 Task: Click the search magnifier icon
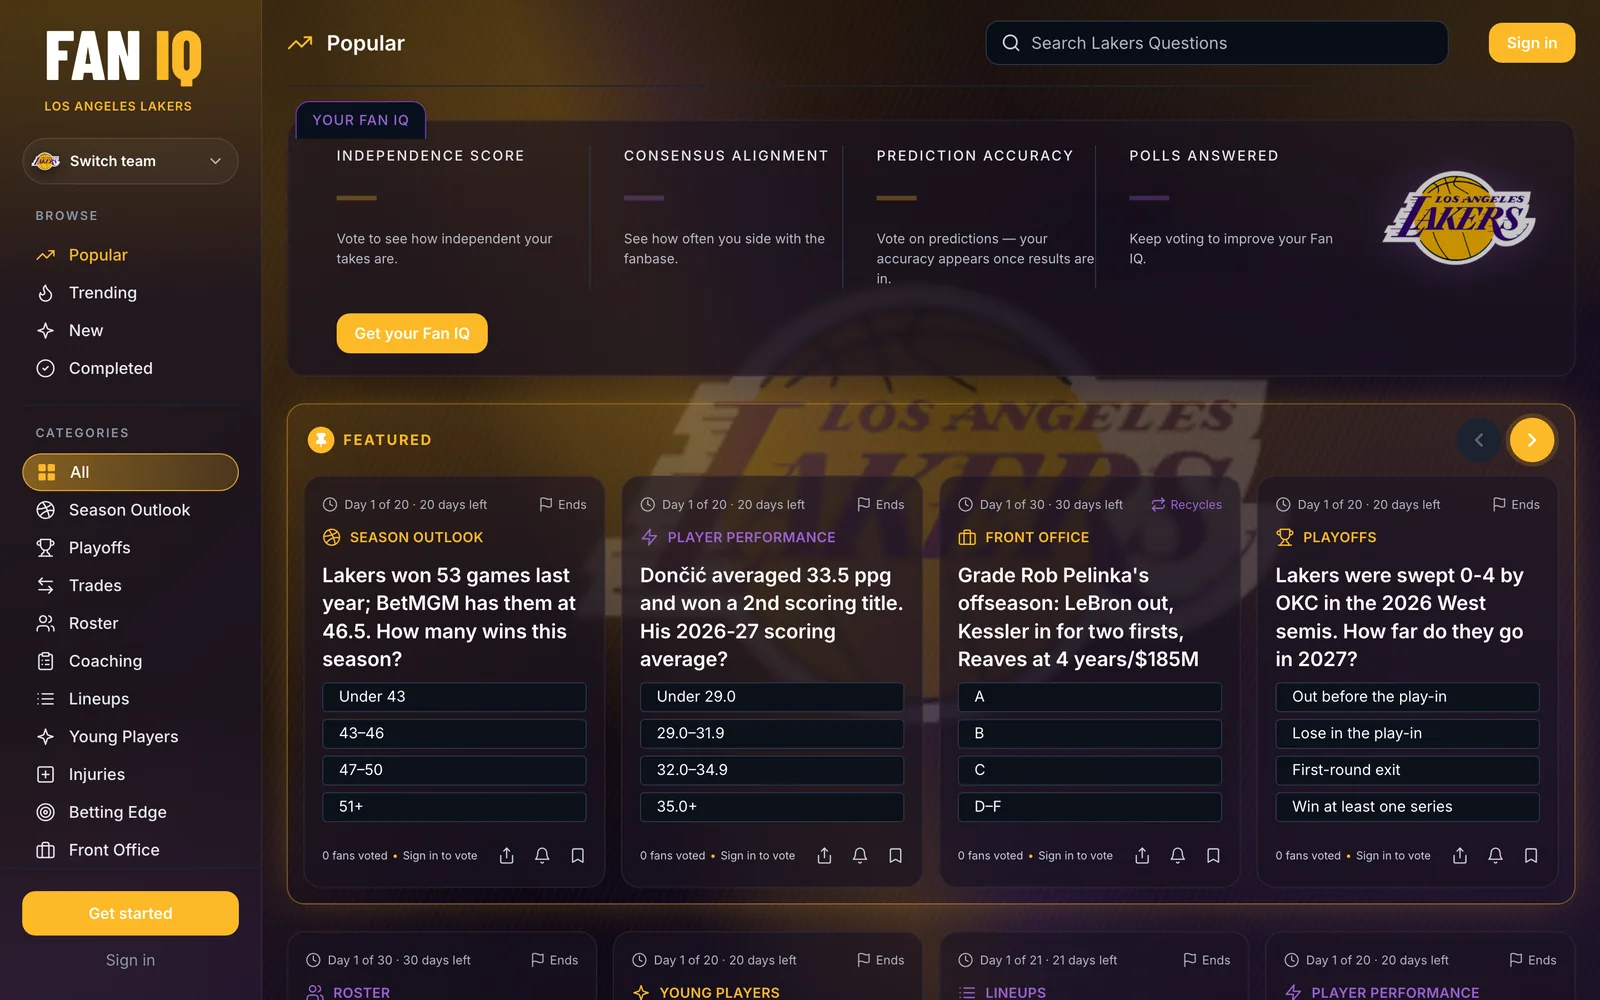pos(1011,43)
